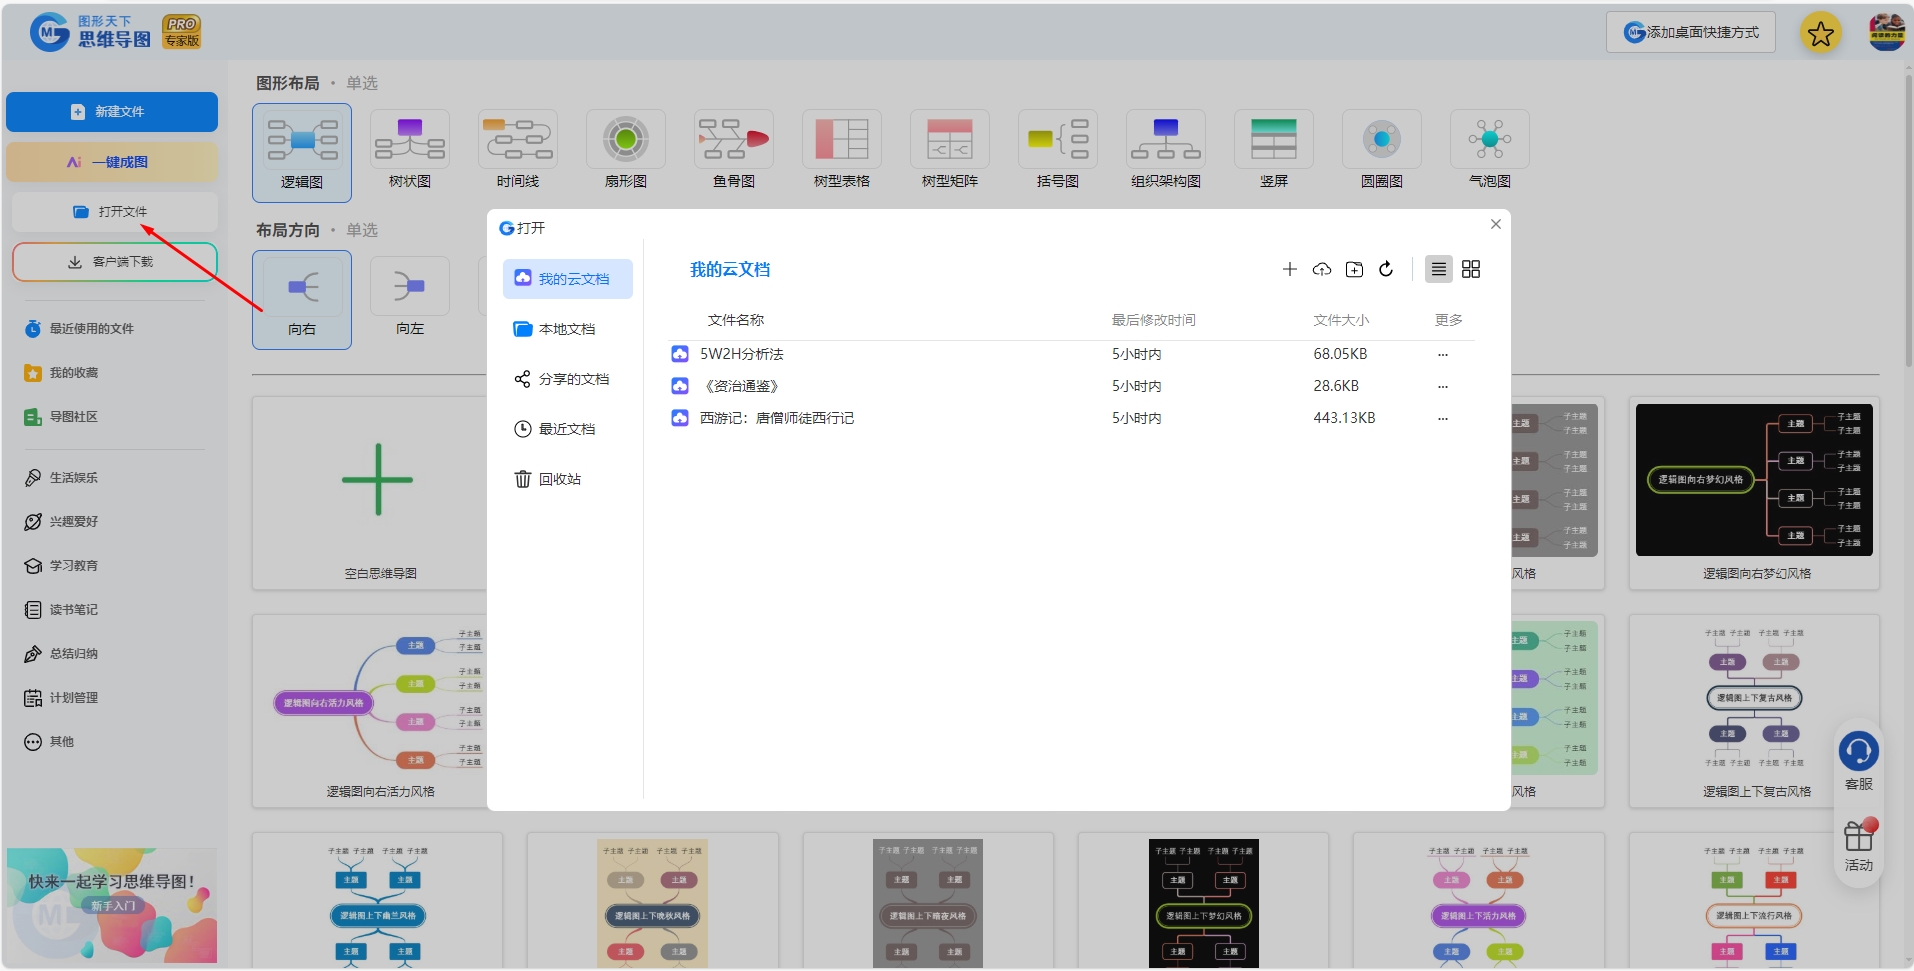Open more options for 西游记 file
This screenshot has width=1914, height=971.
tap(1443, 418)
